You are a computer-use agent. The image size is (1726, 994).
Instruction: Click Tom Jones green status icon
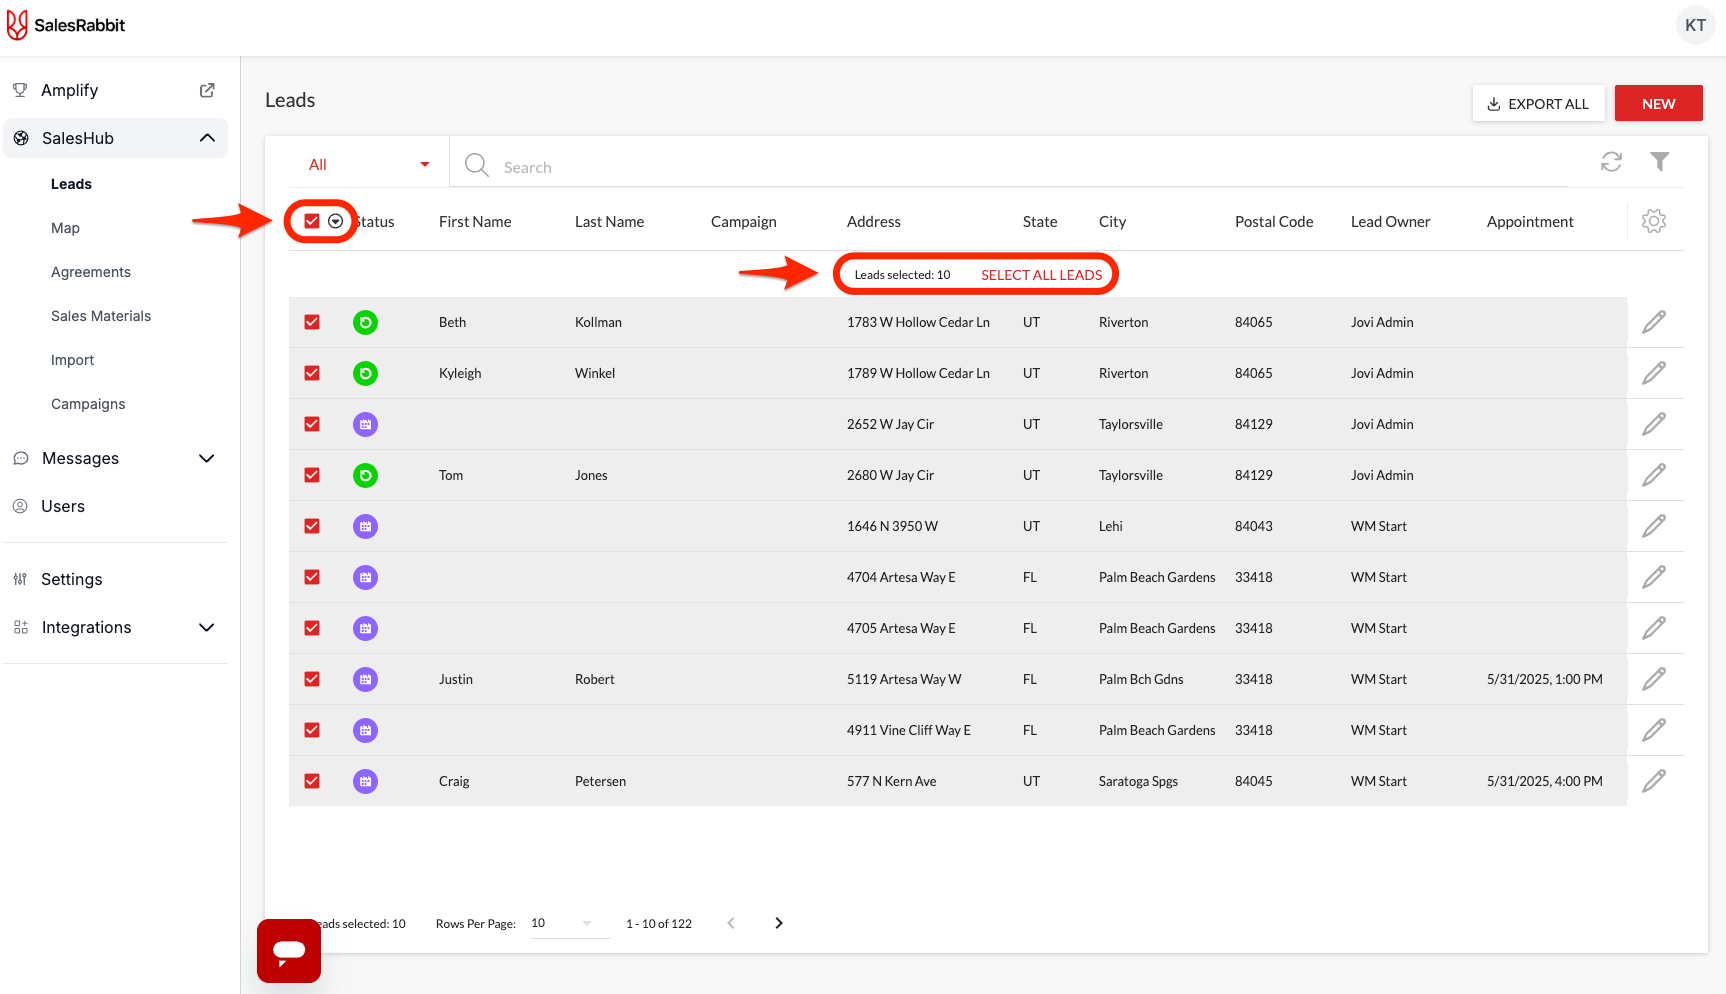coord(365,475)
